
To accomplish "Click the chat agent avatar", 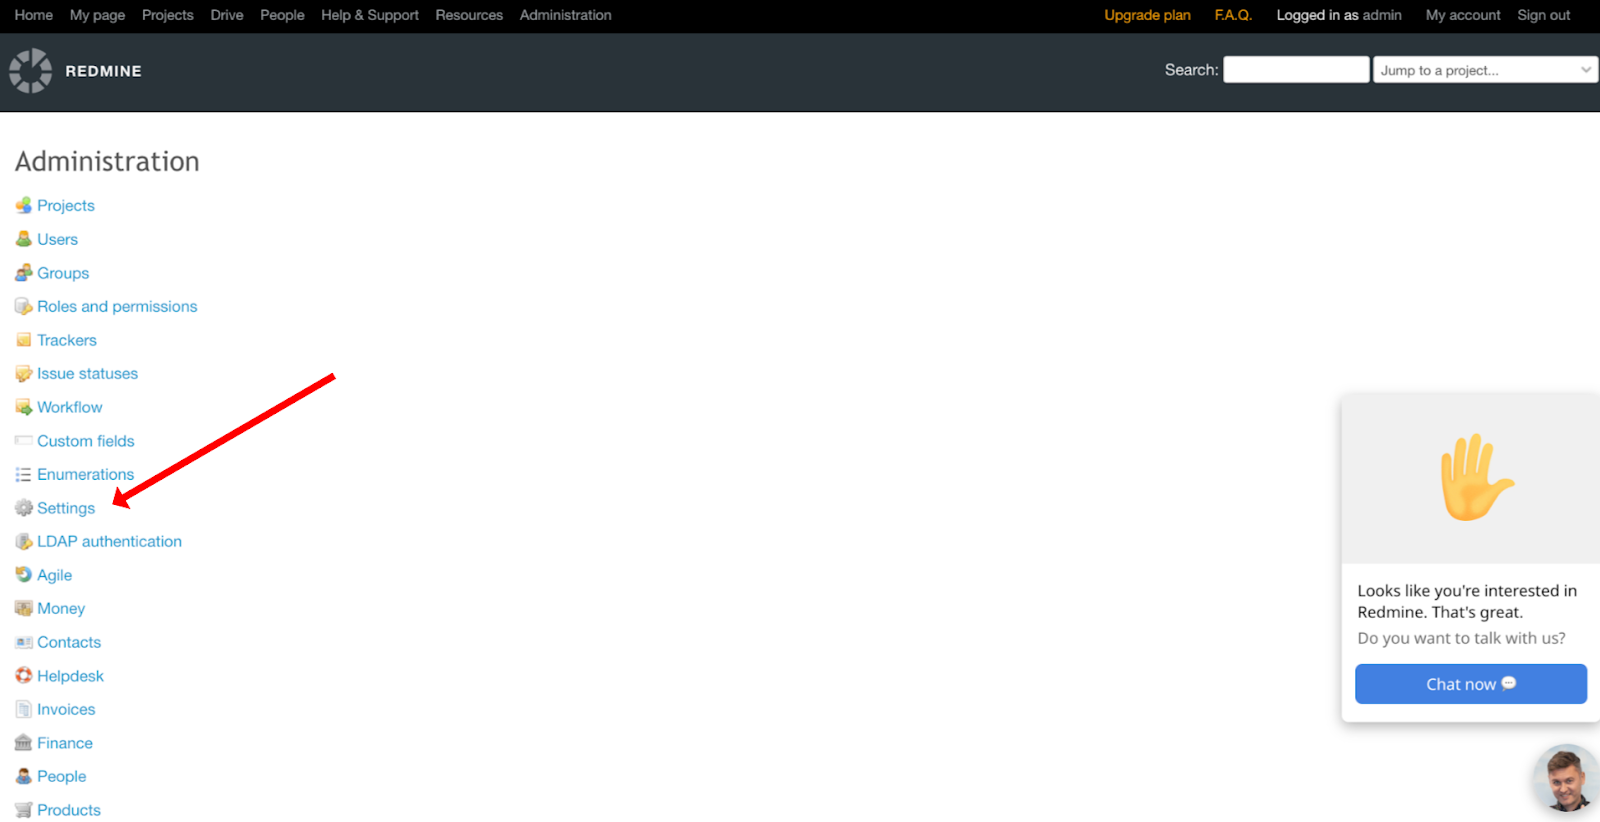I will (1566, 779).
